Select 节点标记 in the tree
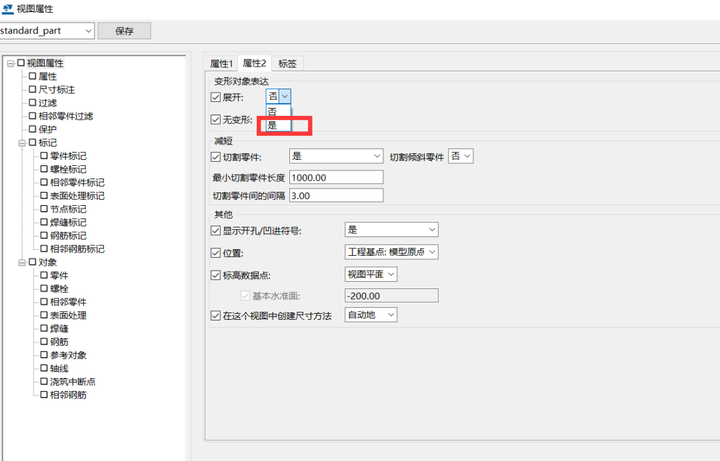Viewport: 720px width, 461px height. pos(68,210)
